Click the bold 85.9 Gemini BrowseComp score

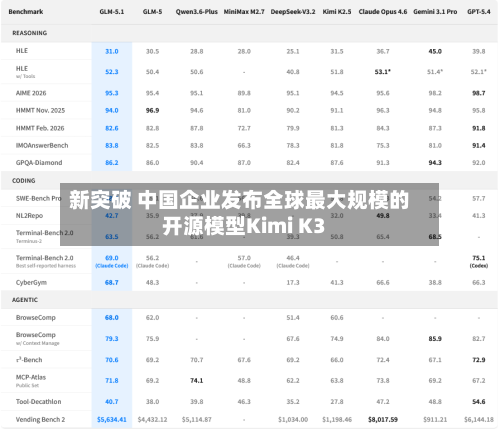pyautogui.click(x=435, y=339)
